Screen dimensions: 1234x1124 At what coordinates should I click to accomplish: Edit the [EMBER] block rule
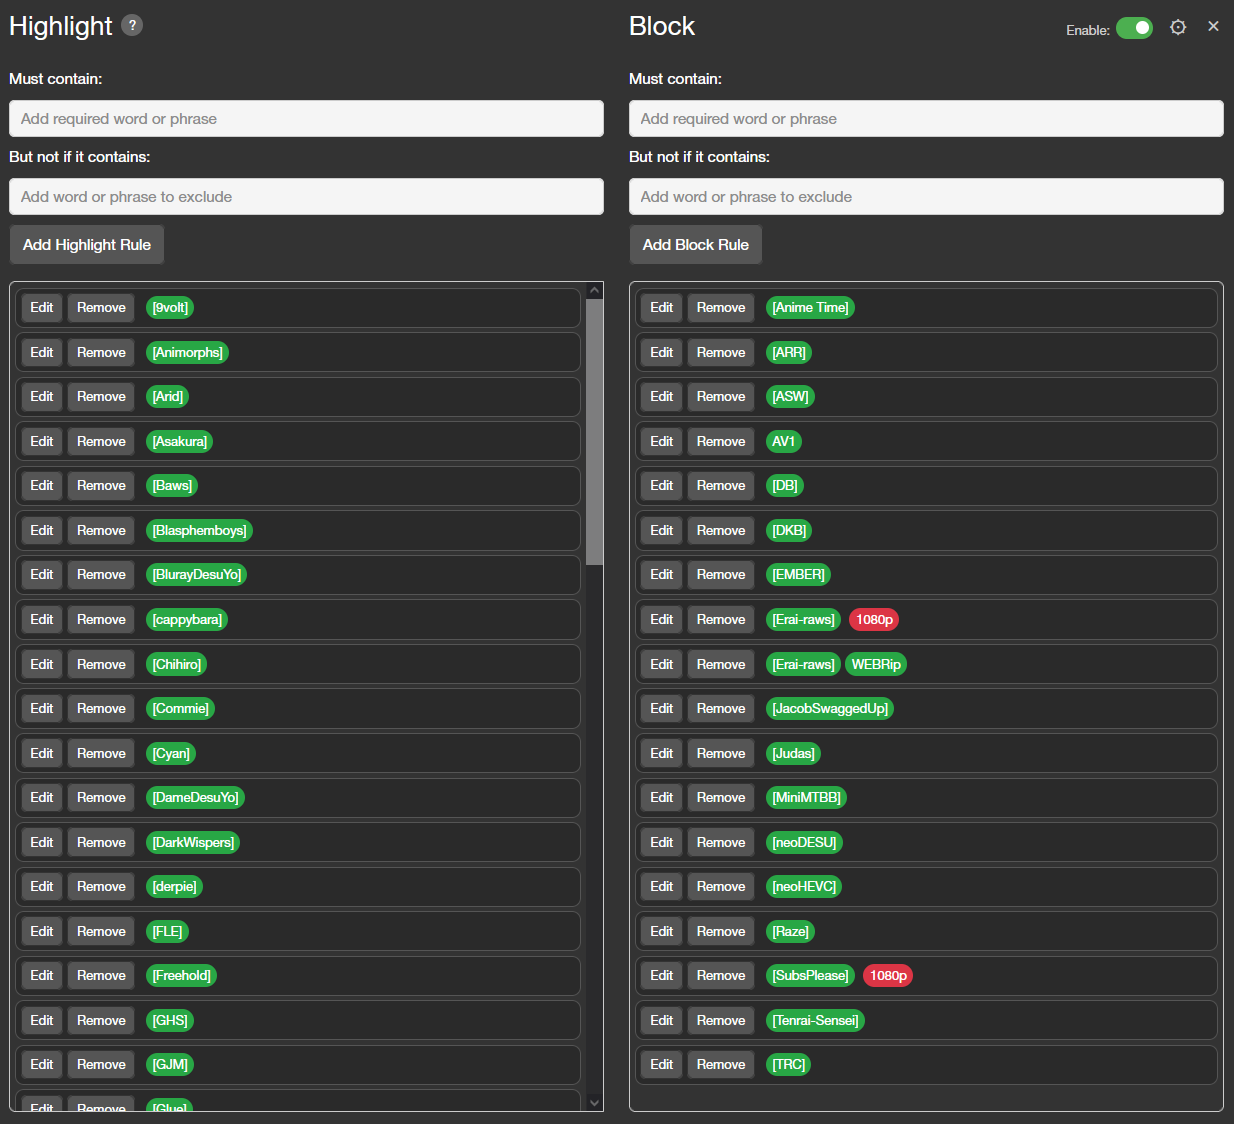click(662, 574)
